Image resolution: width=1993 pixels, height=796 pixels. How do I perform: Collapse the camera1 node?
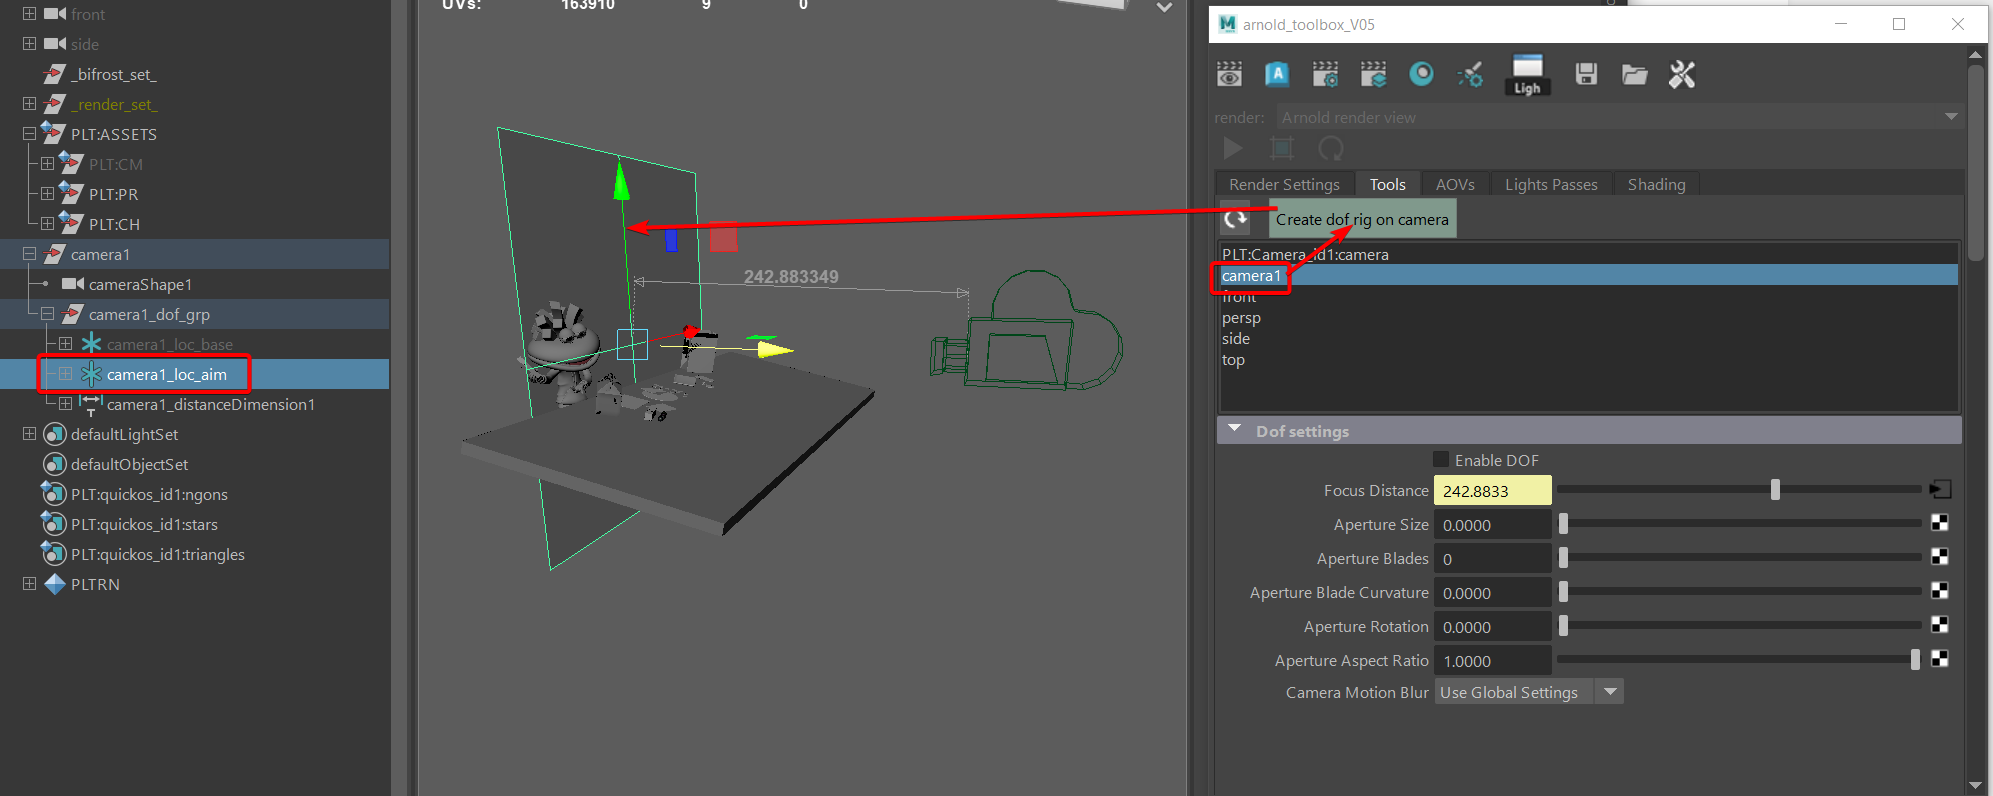pyautogui.click(x=29, y=254)
